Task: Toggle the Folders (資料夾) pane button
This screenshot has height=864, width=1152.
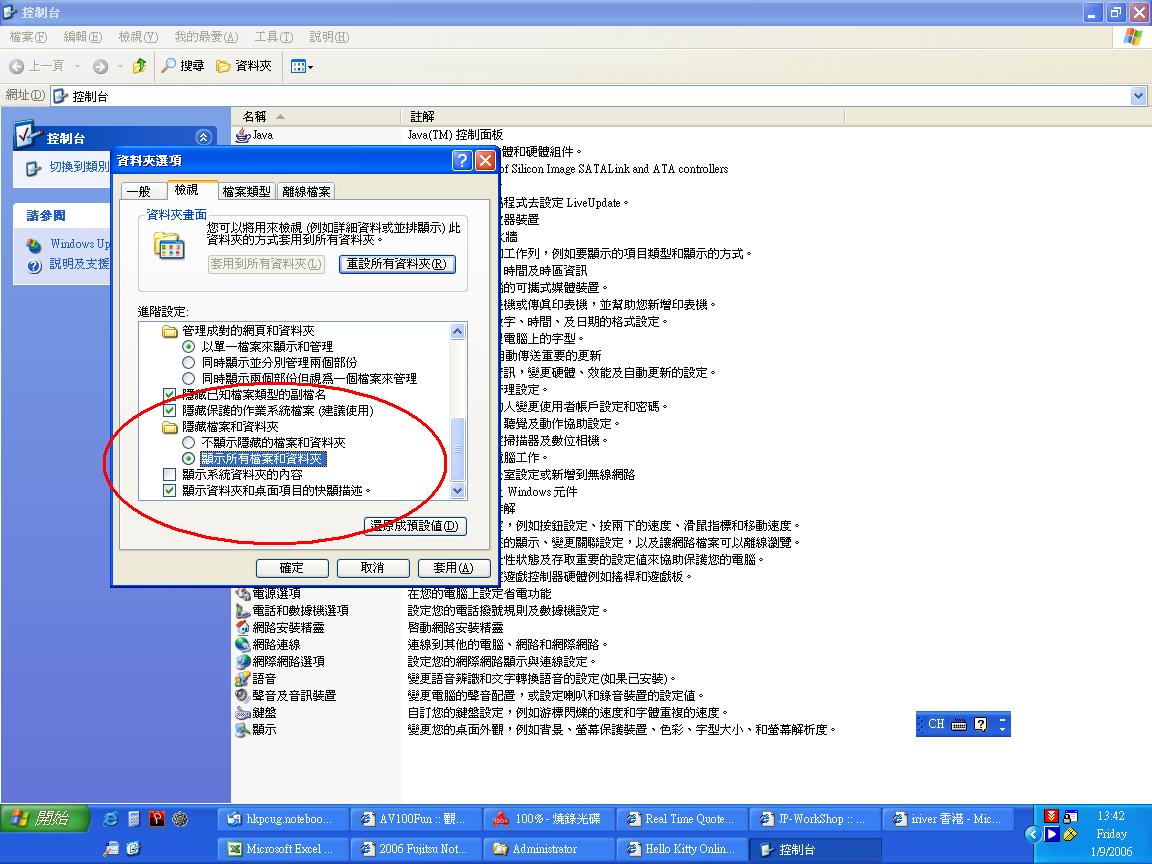Action: click(x=244, y=66)
